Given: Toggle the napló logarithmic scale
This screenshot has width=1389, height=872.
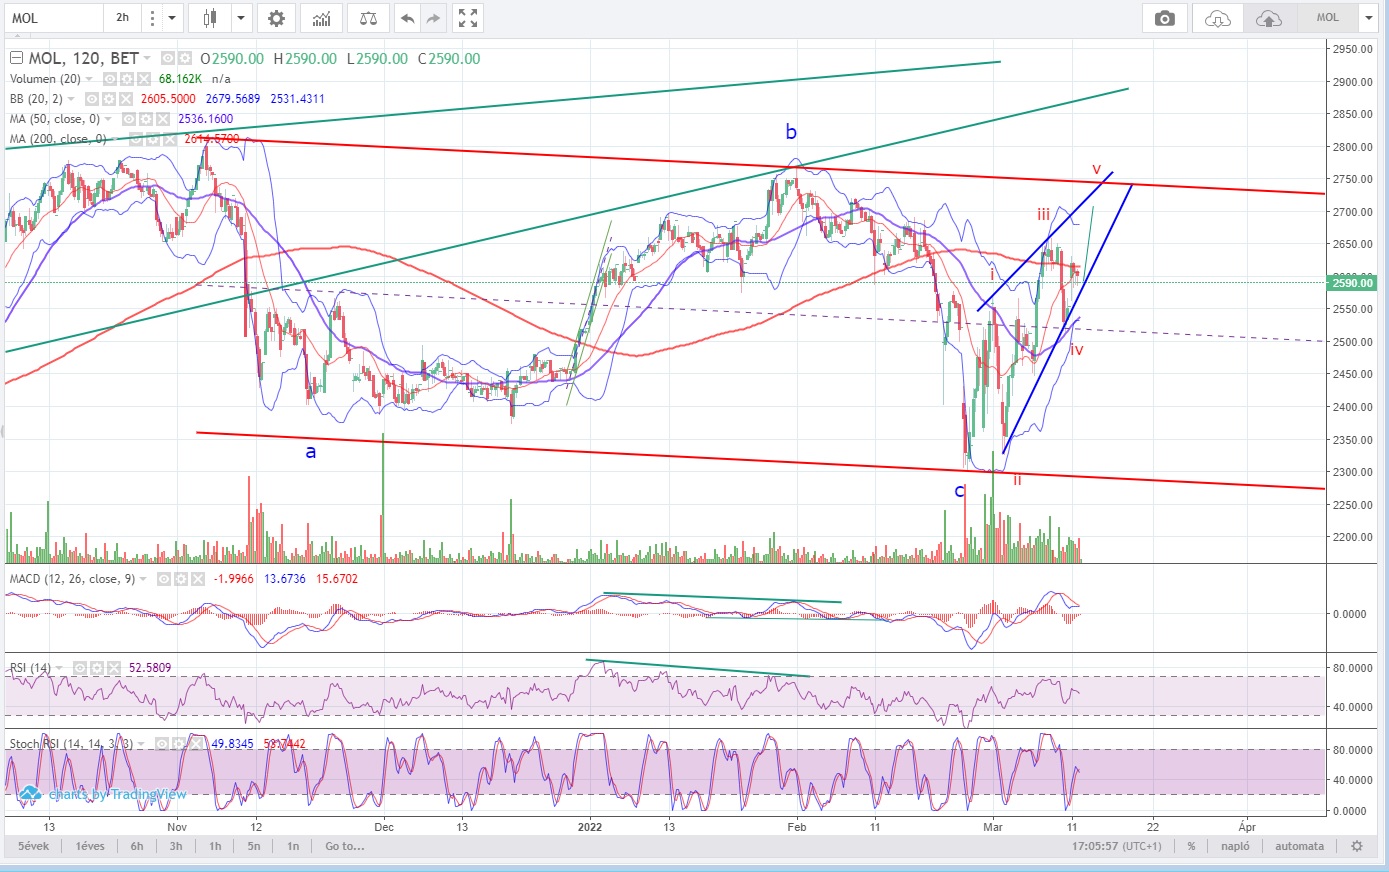Looking at the screenshot, I should 1235,846.
